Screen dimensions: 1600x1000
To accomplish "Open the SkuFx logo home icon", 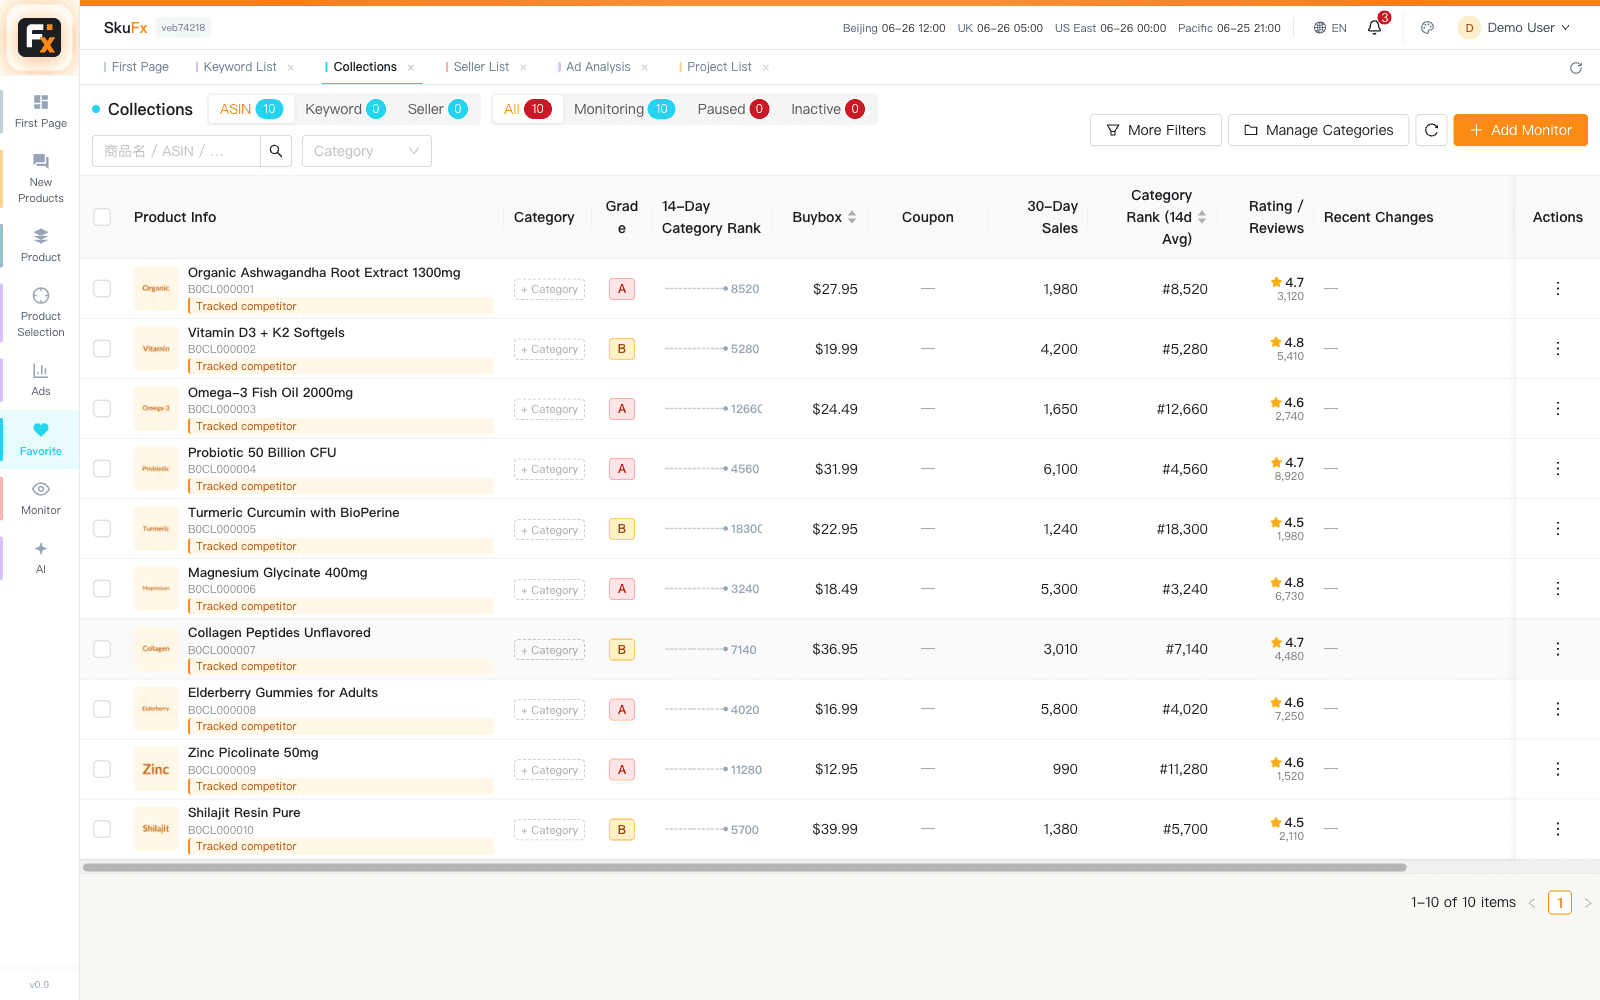I will pos(40,38).
